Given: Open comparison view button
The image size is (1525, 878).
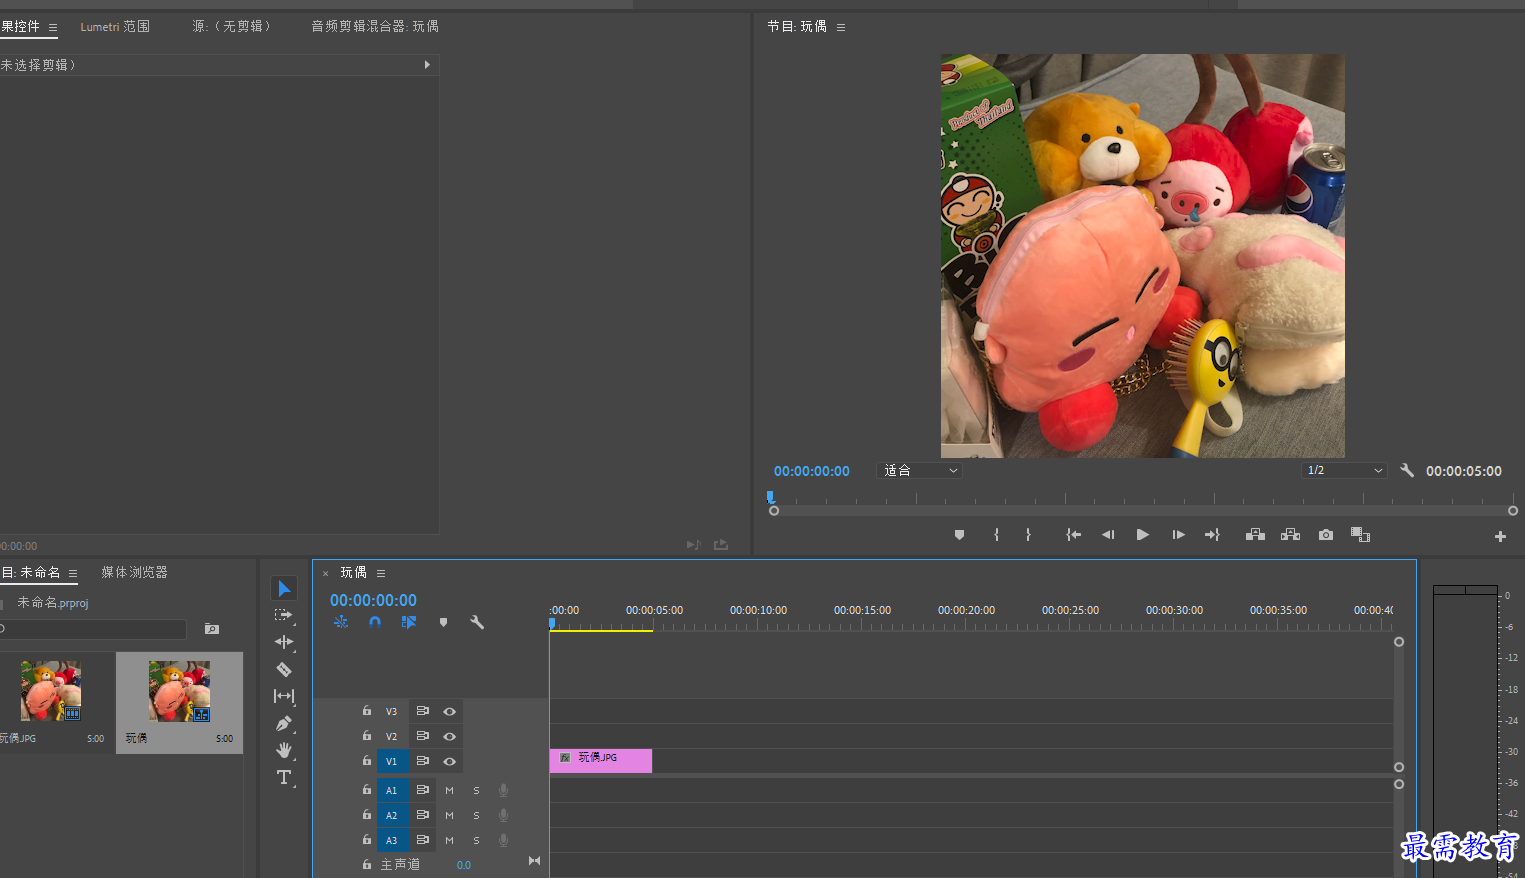Looking at the screenshot, I should pyautogui.click(x=1360, y=535).
